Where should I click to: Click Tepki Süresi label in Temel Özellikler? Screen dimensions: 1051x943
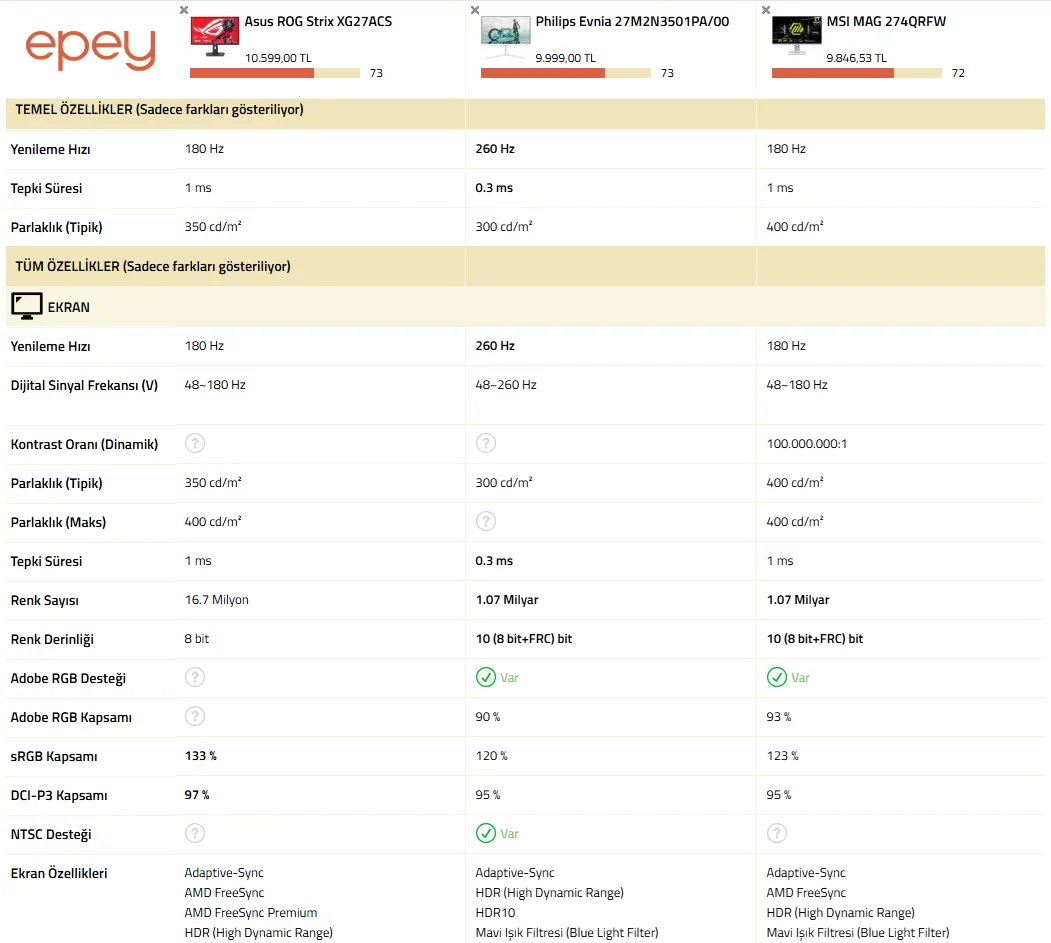tap(46, 188)
